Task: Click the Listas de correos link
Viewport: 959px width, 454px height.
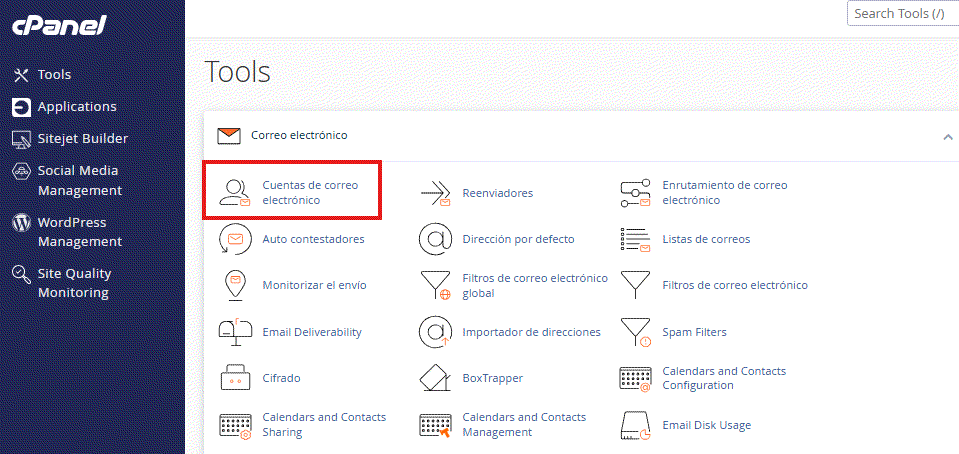Action: click(705, 239)
